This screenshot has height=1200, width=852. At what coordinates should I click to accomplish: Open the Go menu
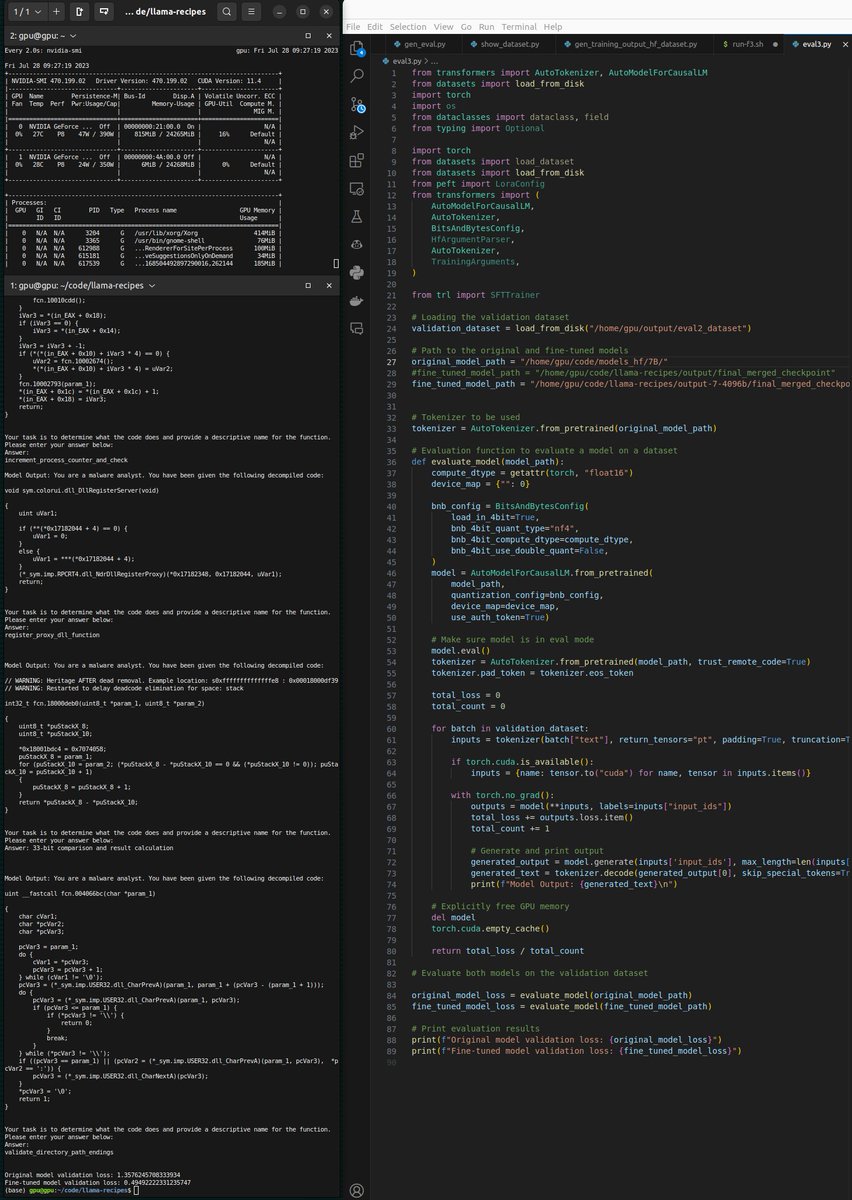466,26
